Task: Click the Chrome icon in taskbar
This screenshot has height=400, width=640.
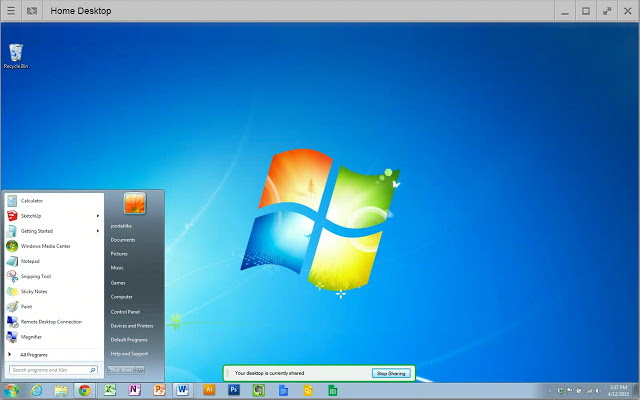Action: coord(85,390)
